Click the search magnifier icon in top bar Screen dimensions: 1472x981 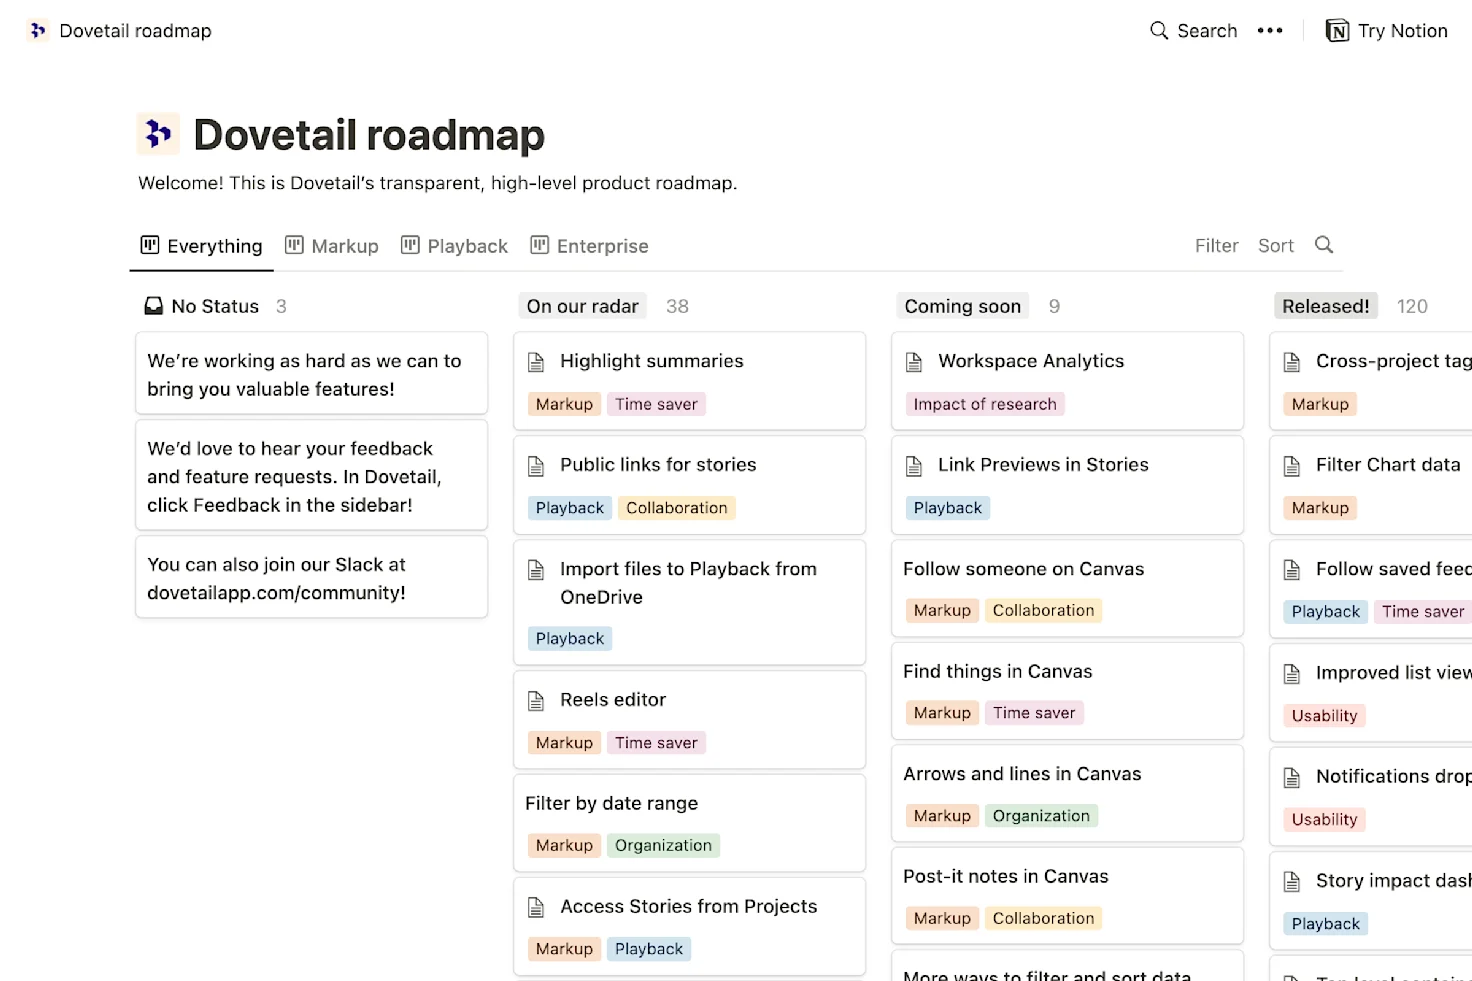coord(1159,31)
